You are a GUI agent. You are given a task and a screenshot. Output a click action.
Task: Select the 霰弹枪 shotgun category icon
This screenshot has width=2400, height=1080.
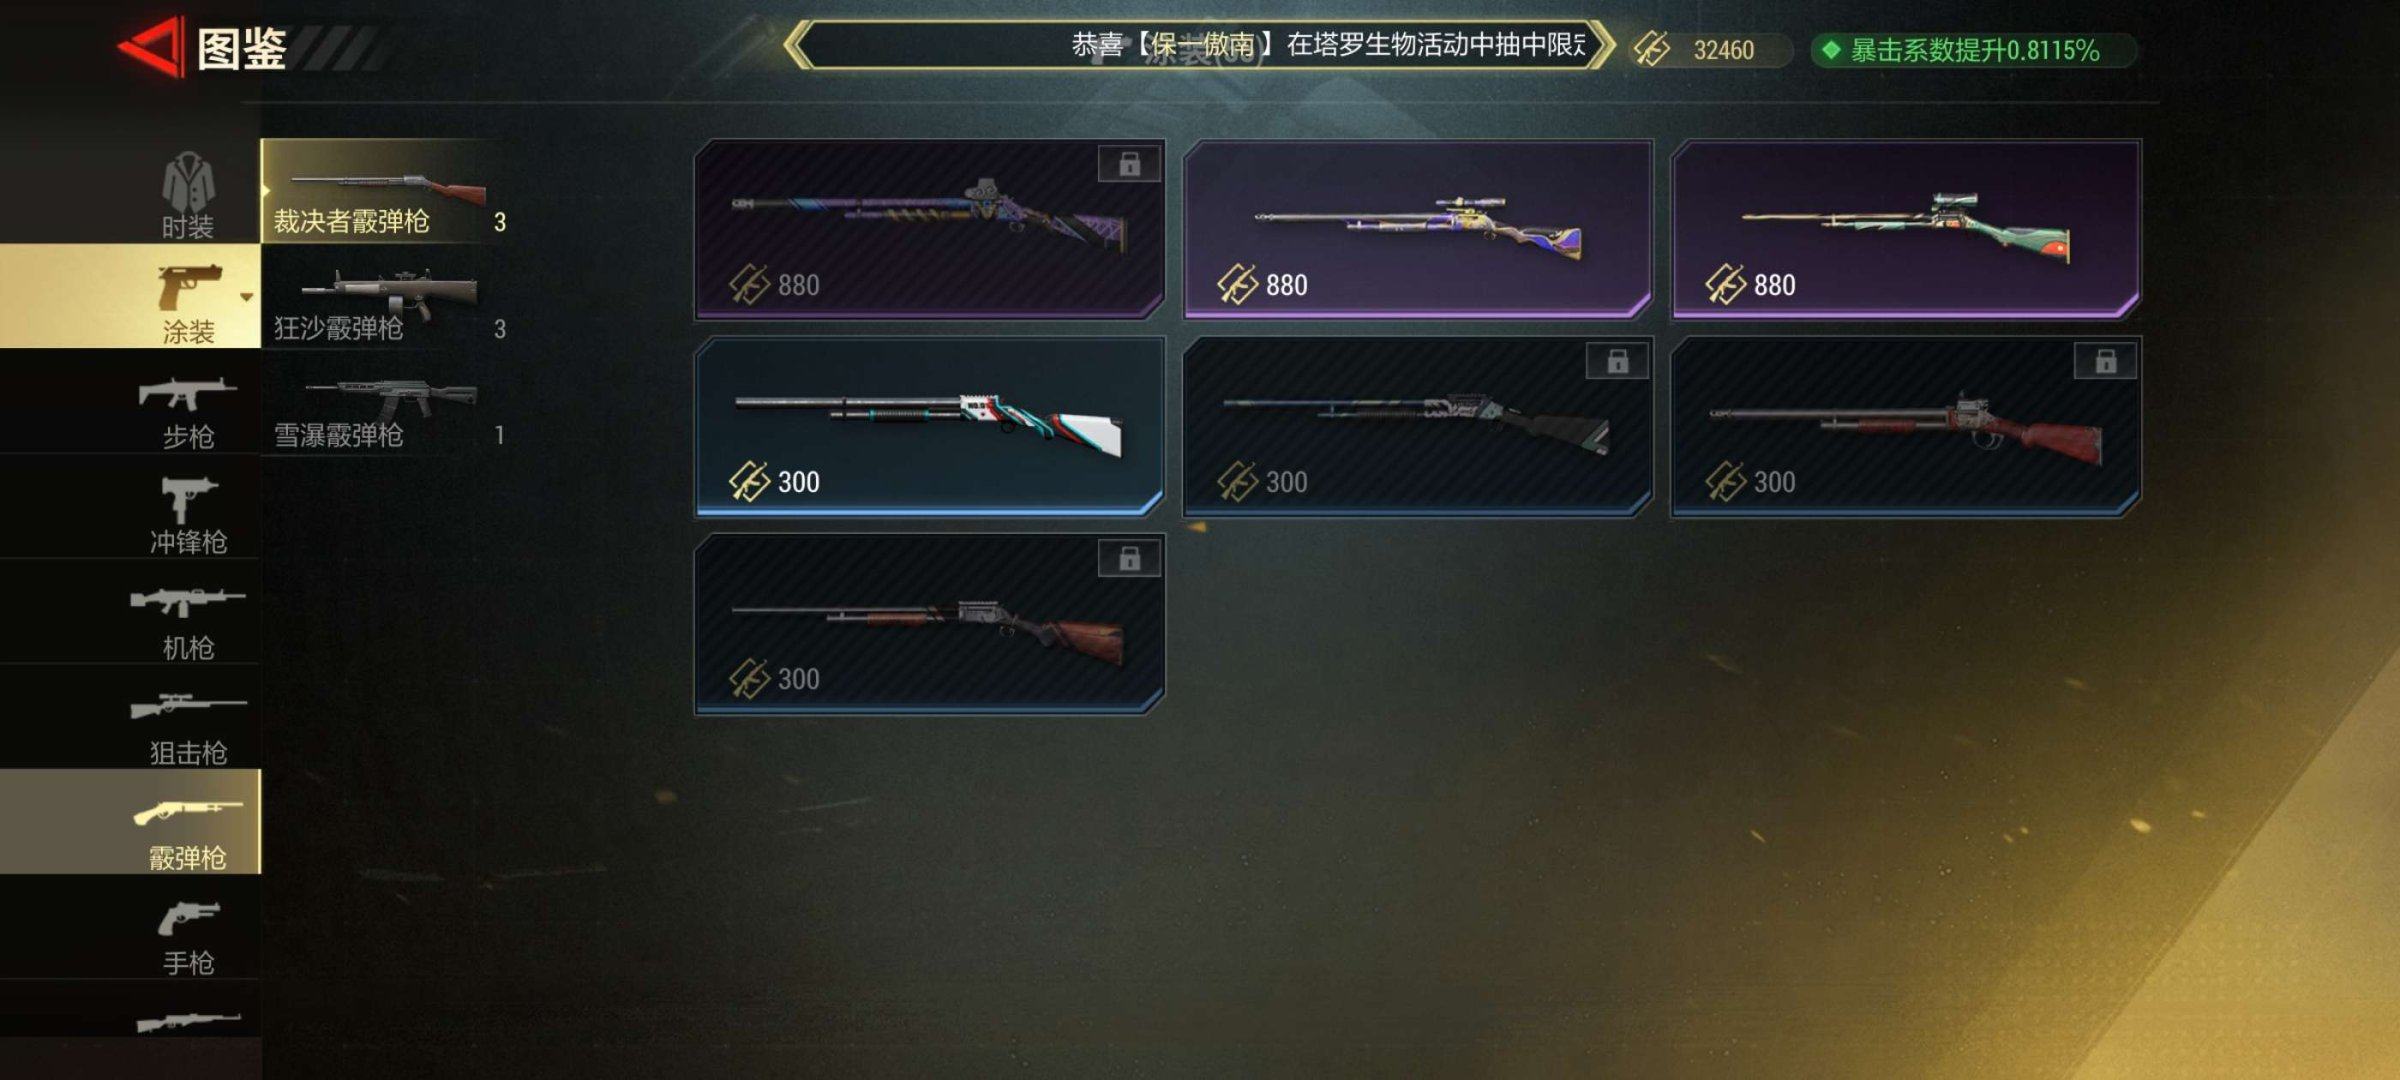188,811
